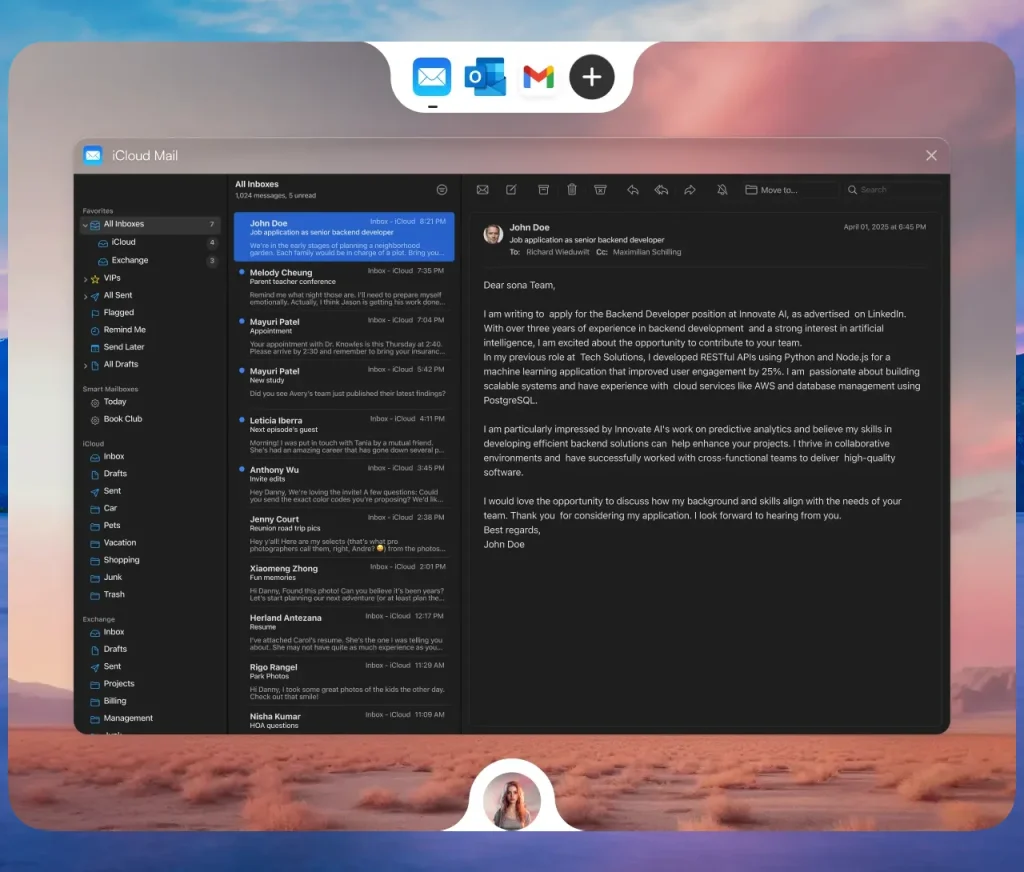Open Xiaomeng Zhong Fun memories email
1024x872 pixels.
pyautogui.click(x=344, y=583)
